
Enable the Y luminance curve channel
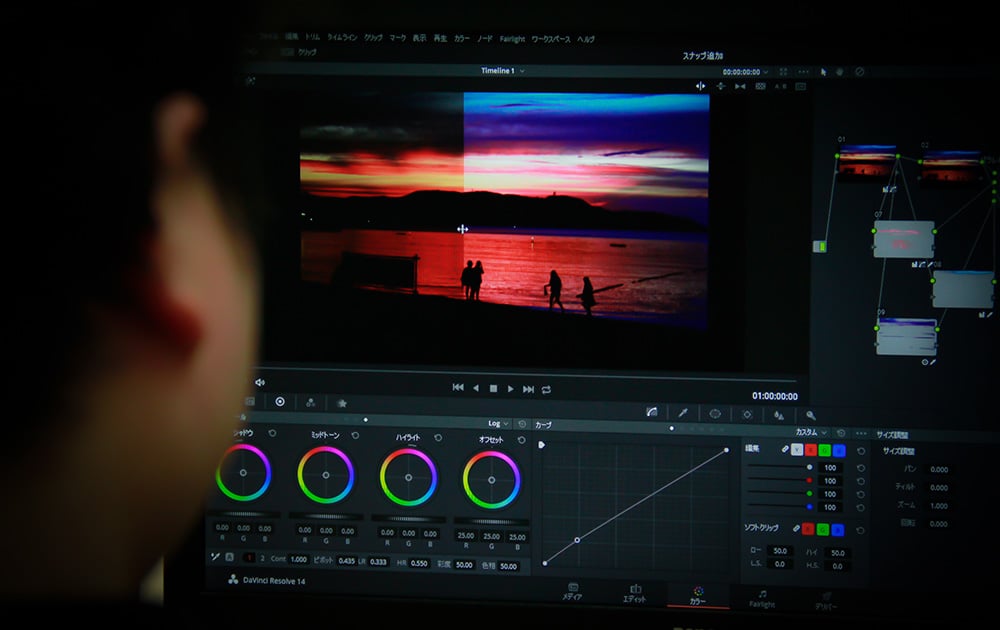(797, 450)
